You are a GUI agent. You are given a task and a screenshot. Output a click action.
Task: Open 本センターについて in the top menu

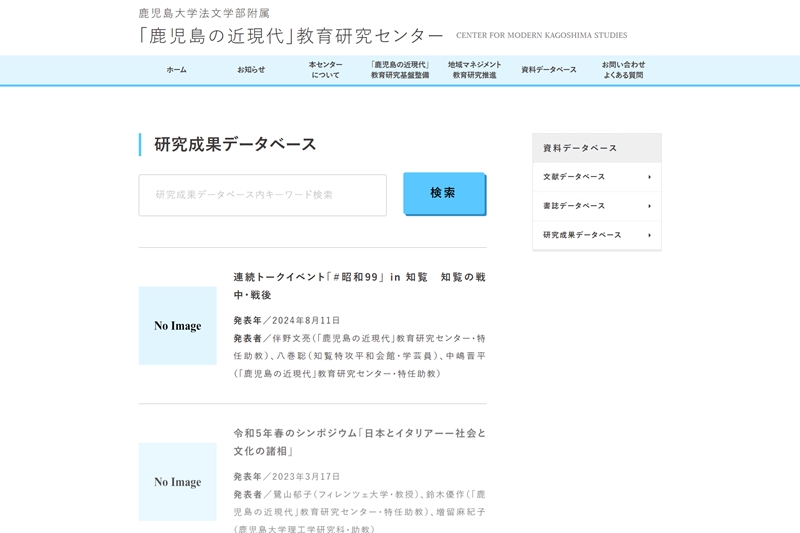point(325,70)
